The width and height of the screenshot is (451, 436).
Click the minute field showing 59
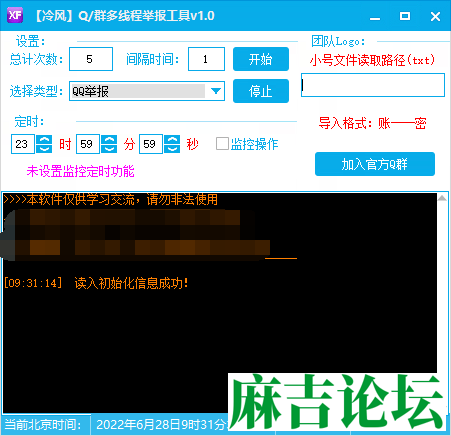88,144
